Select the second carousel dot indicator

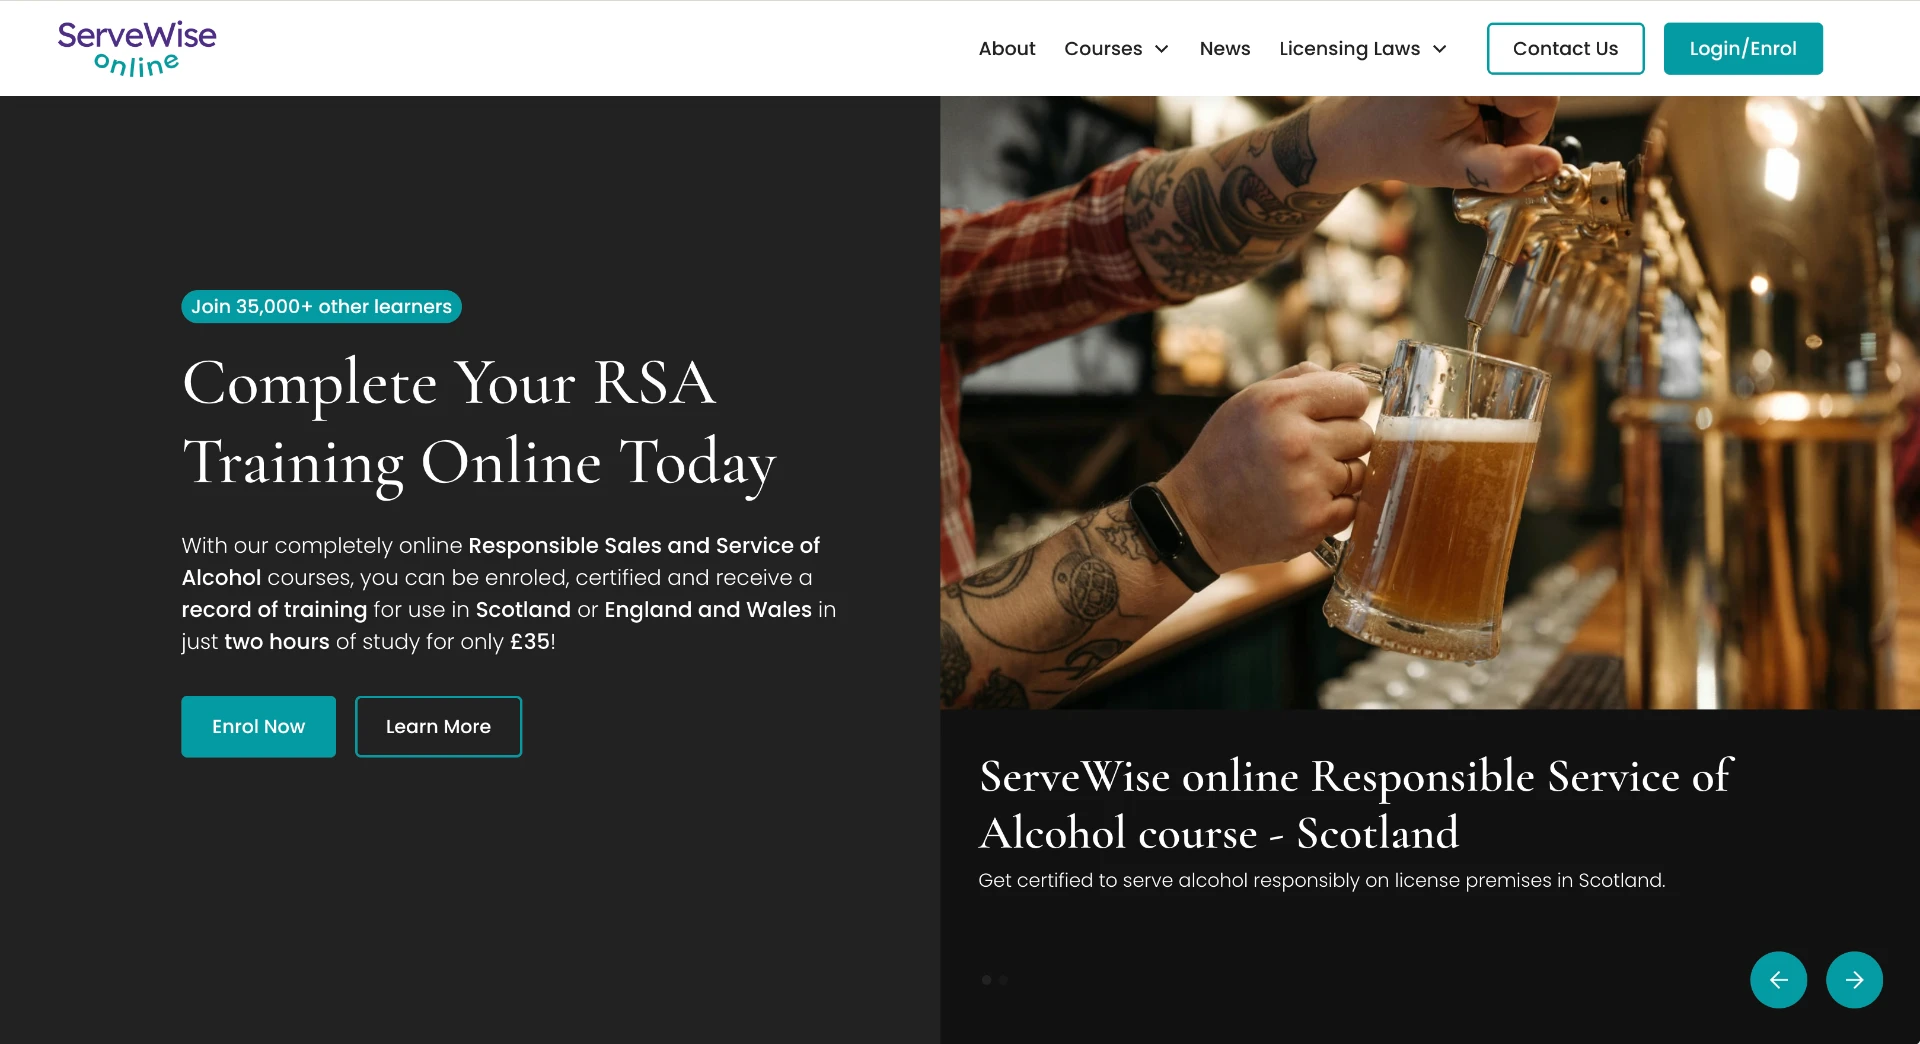(1003, 980)
